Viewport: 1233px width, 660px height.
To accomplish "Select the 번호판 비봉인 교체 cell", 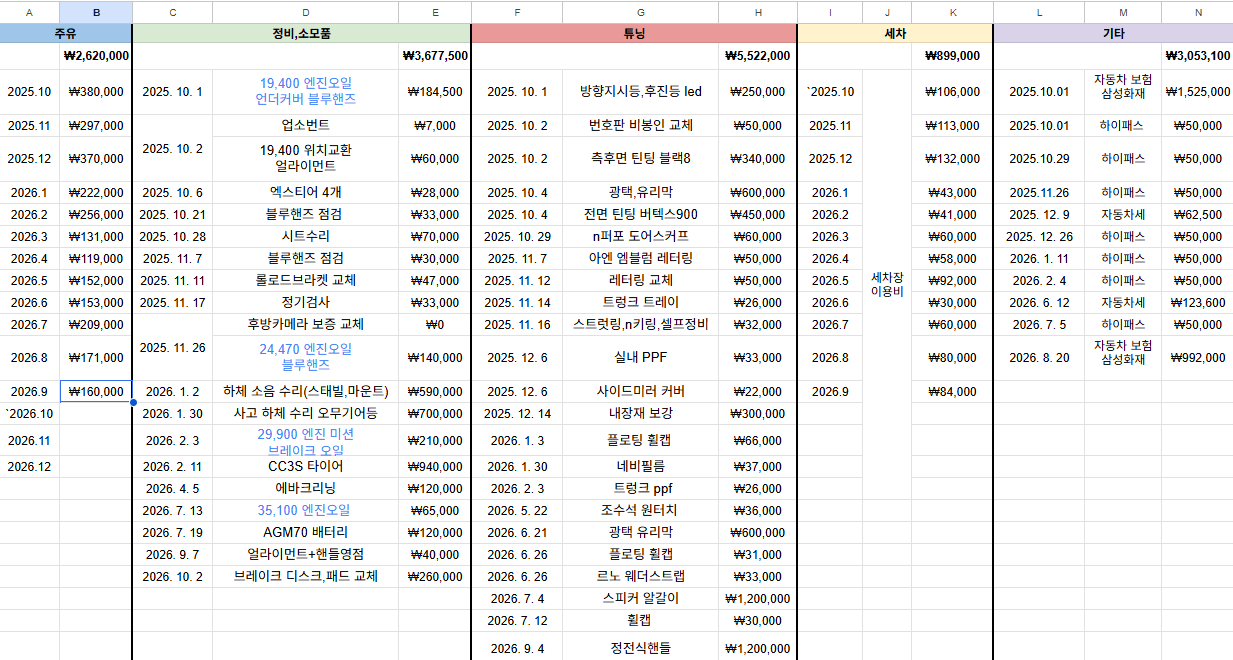I will click(640, 126).
